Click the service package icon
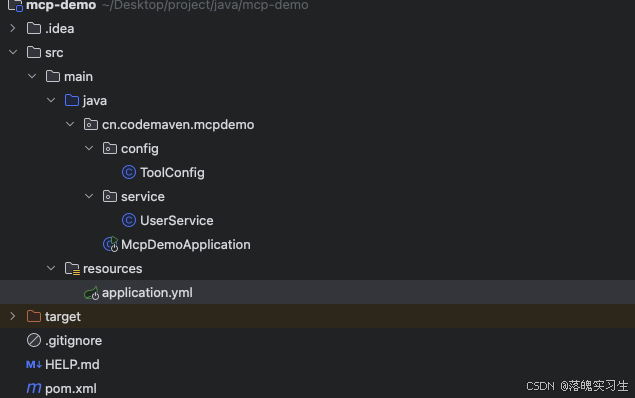Viewport: 635px width, 398px height. (110, 196)
